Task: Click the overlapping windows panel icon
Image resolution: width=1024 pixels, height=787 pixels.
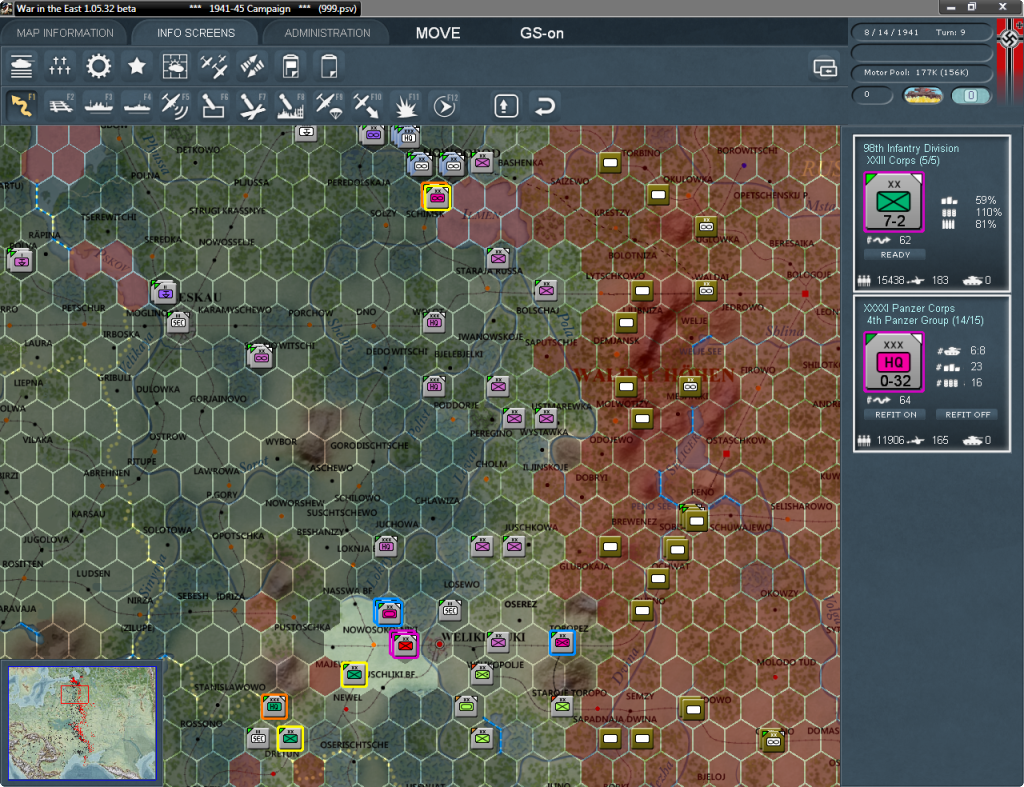Action: (825, 67)
